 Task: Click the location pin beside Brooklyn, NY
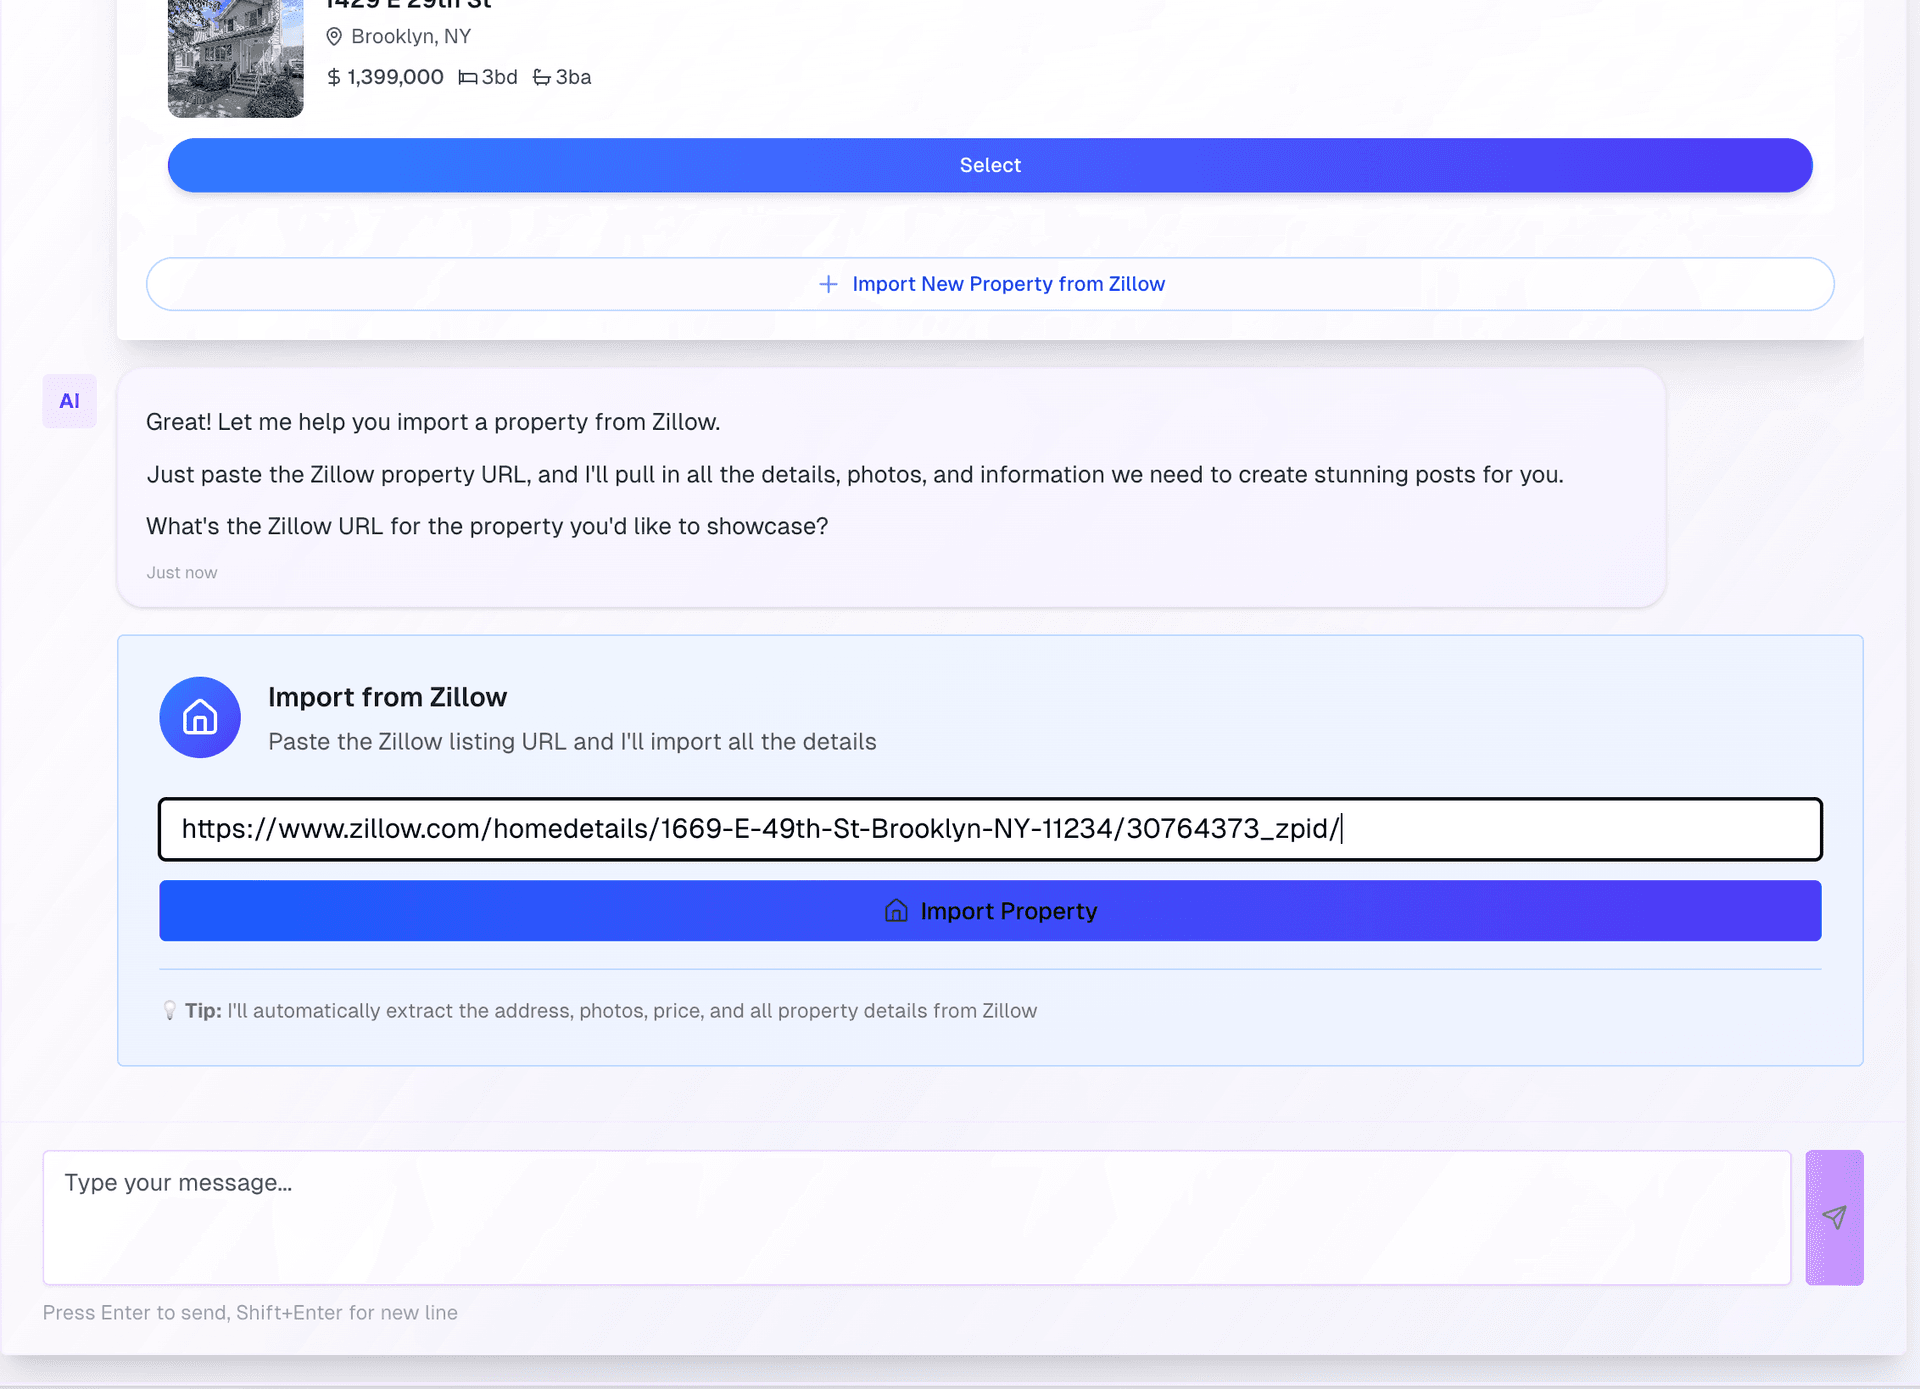click(334, 37)
